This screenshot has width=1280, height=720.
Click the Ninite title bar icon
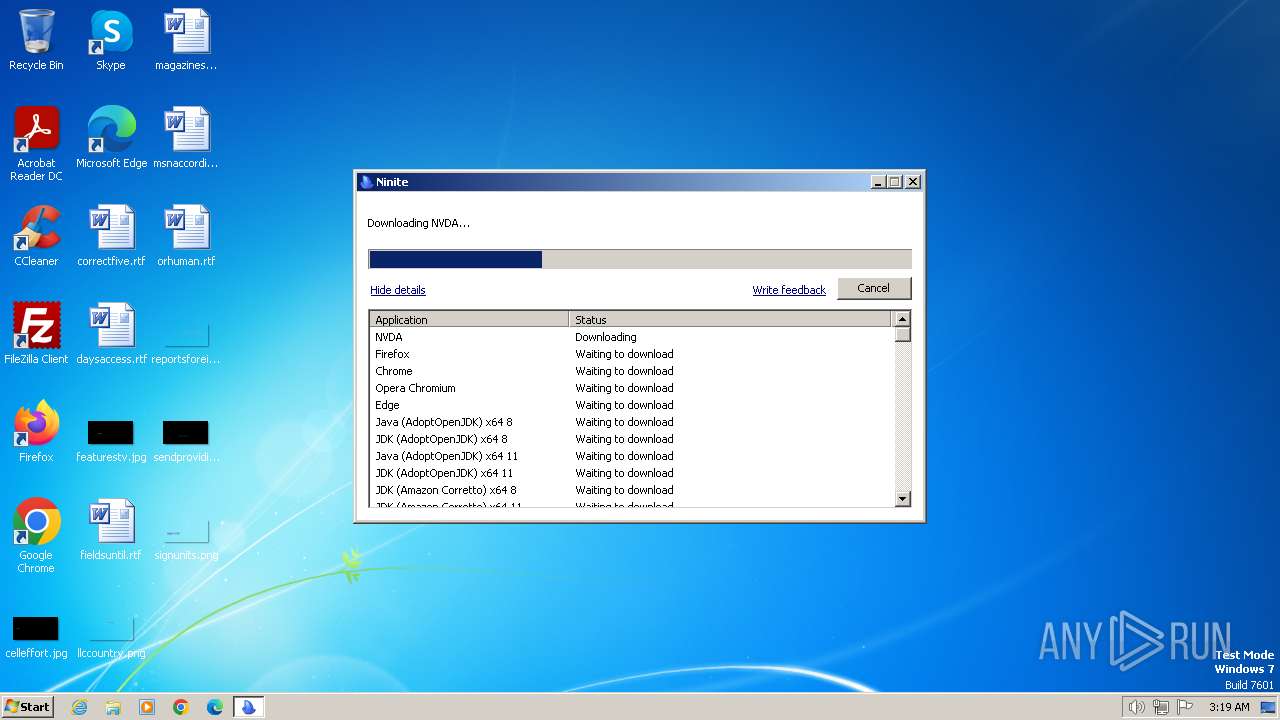click(x=366, y=182)
